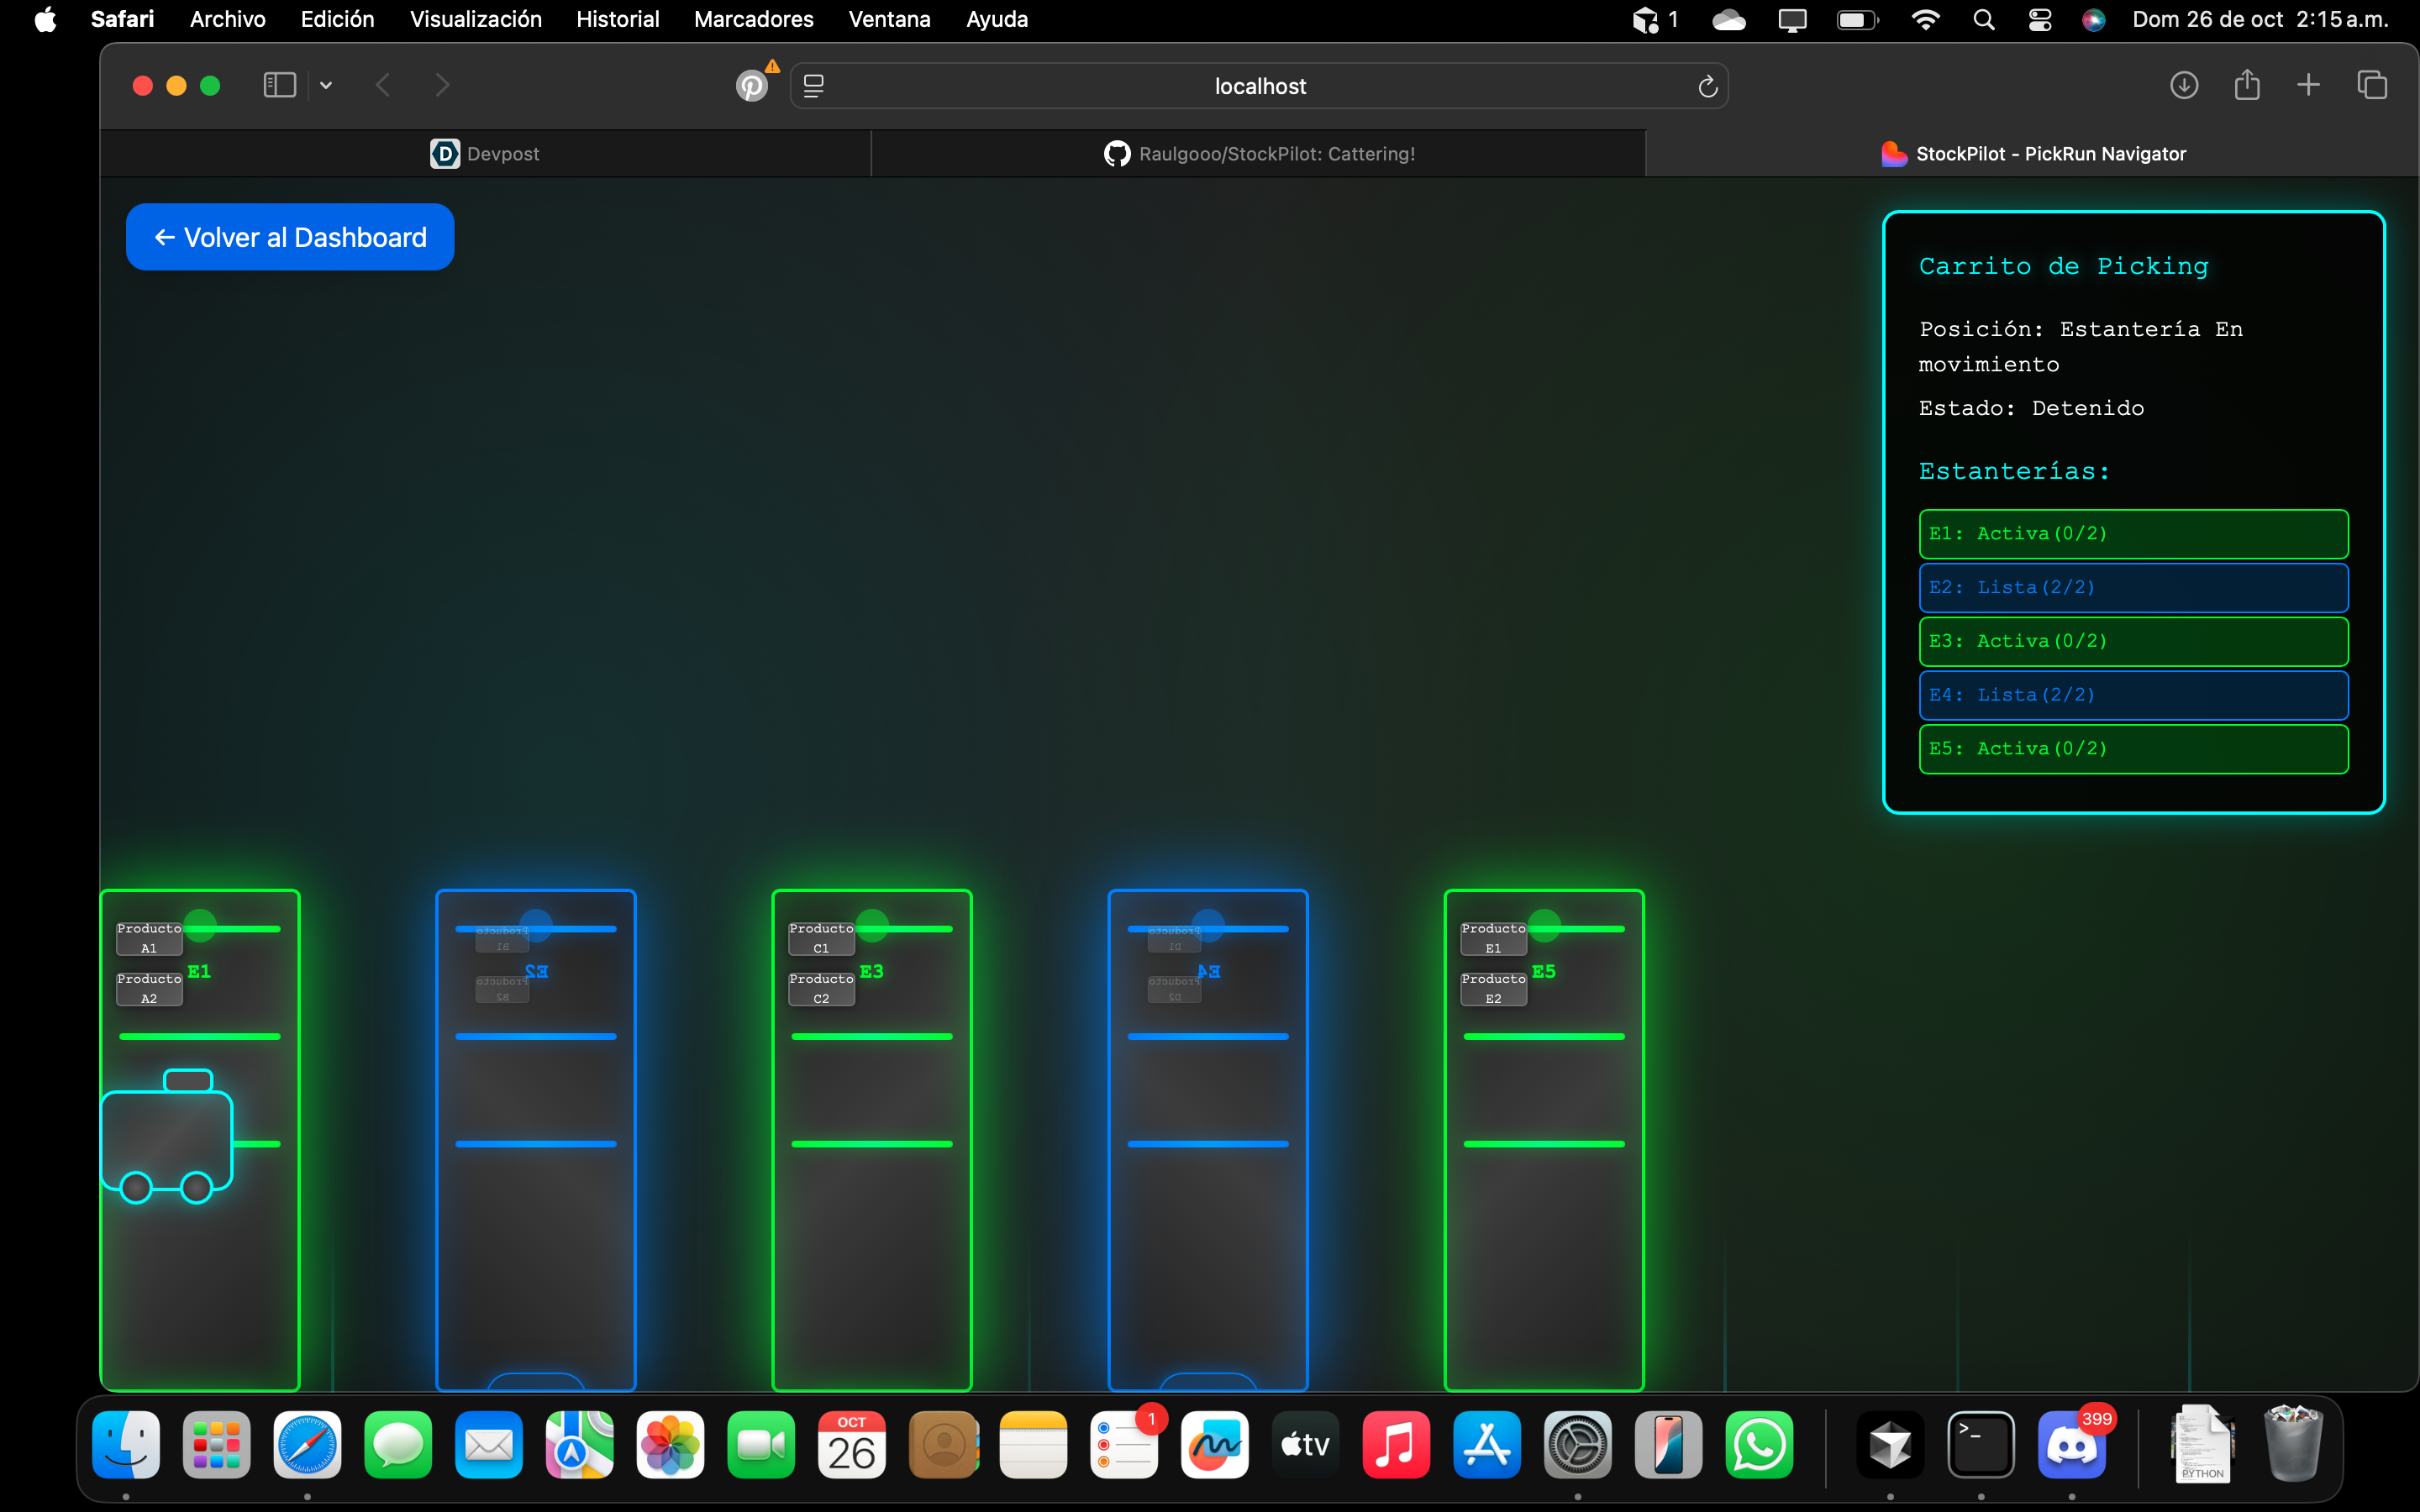
Task: Click Producto C1 on shelf E3
Action: pyautogui.click(x=821, y=938)
